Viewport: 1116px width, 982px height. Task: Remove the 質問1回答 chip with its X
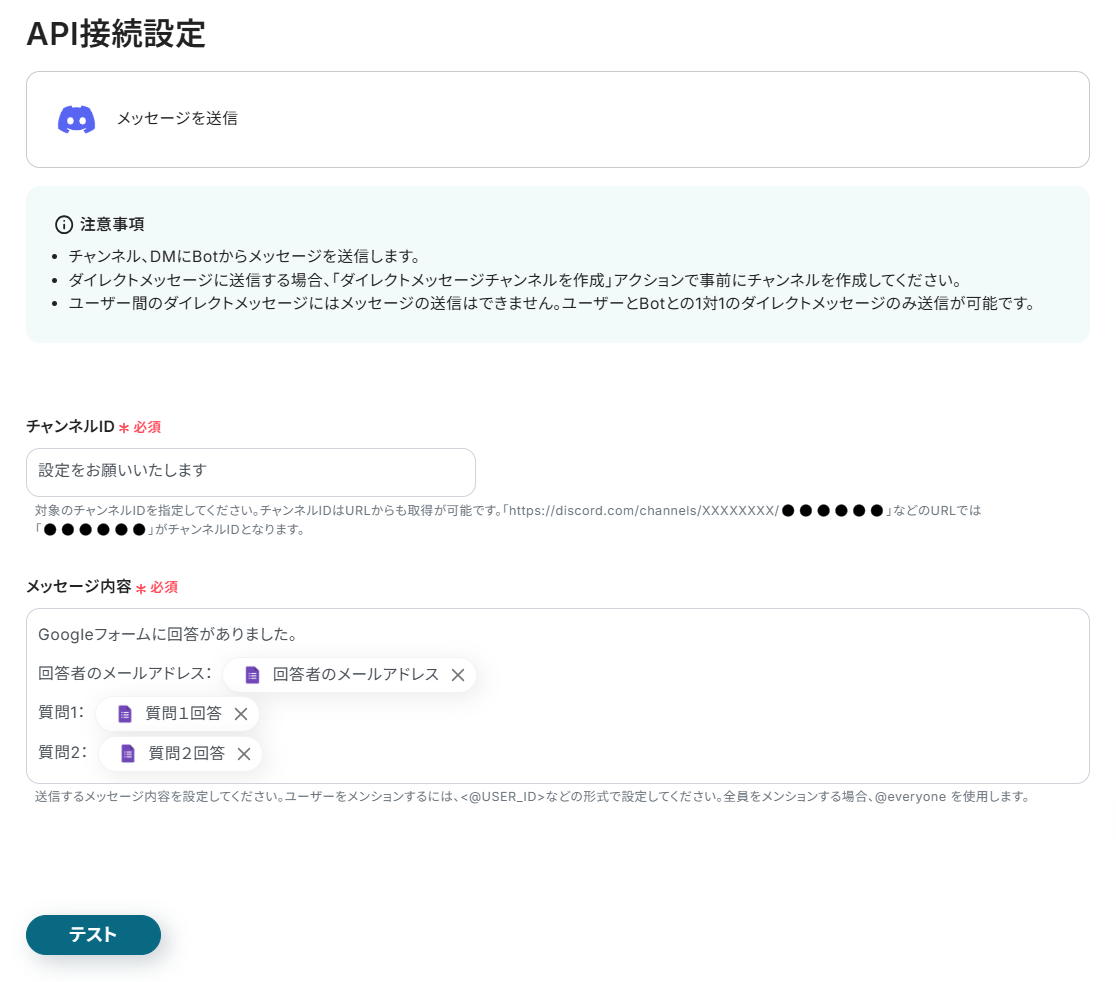pyautogui.click(x=241, y=714)
